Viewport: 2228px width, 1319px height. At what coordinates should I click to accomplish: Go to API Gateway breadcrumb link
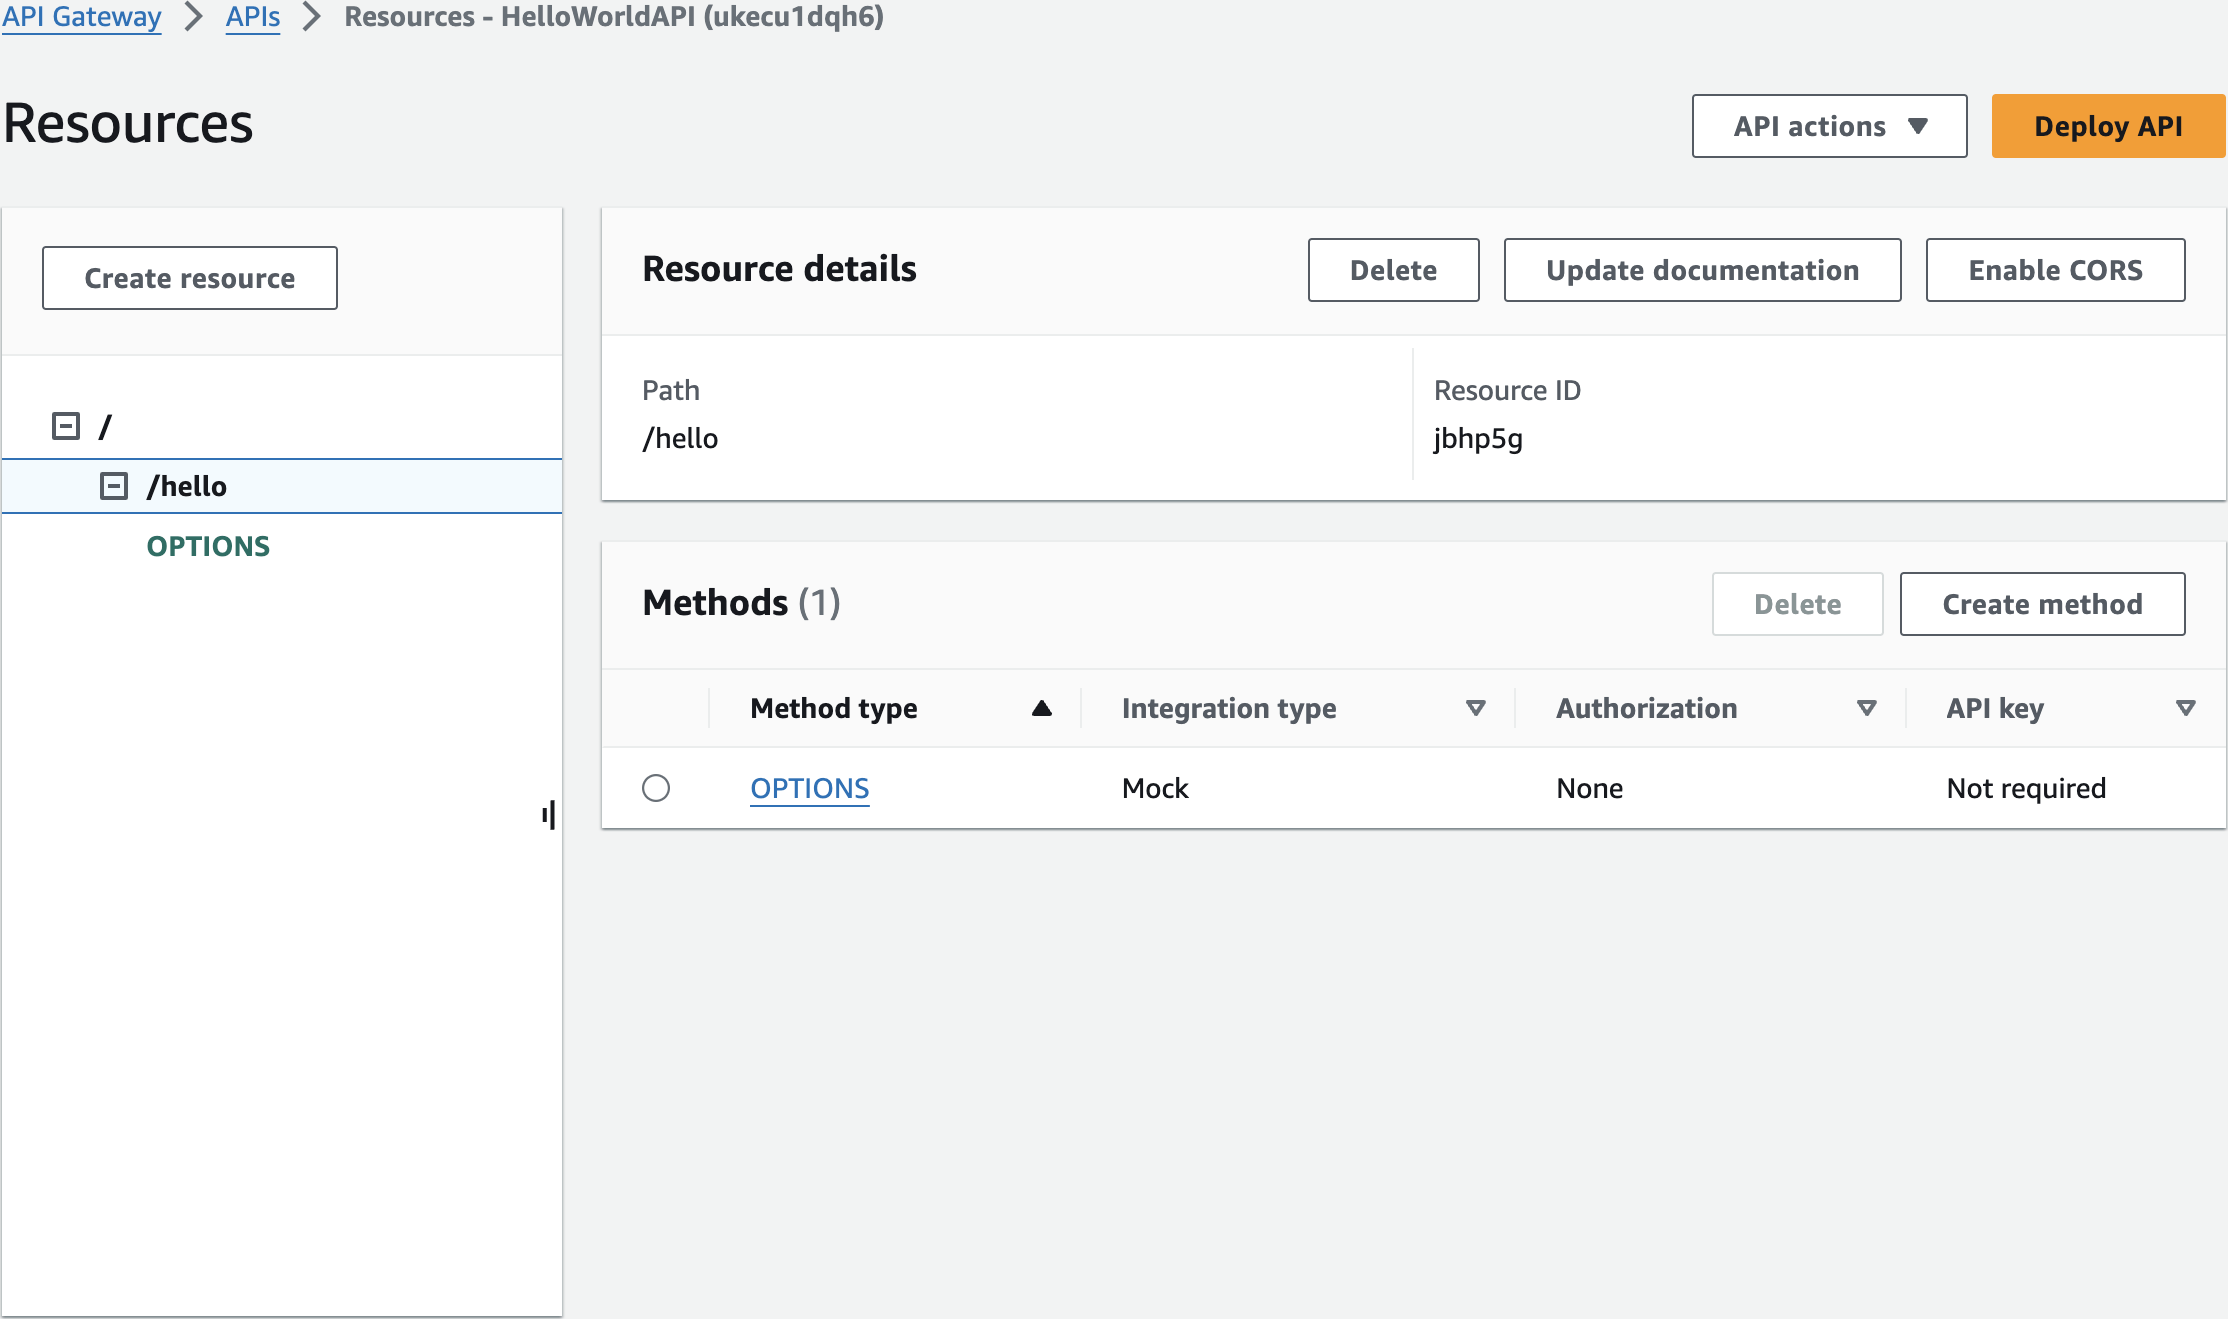[82, 16]
